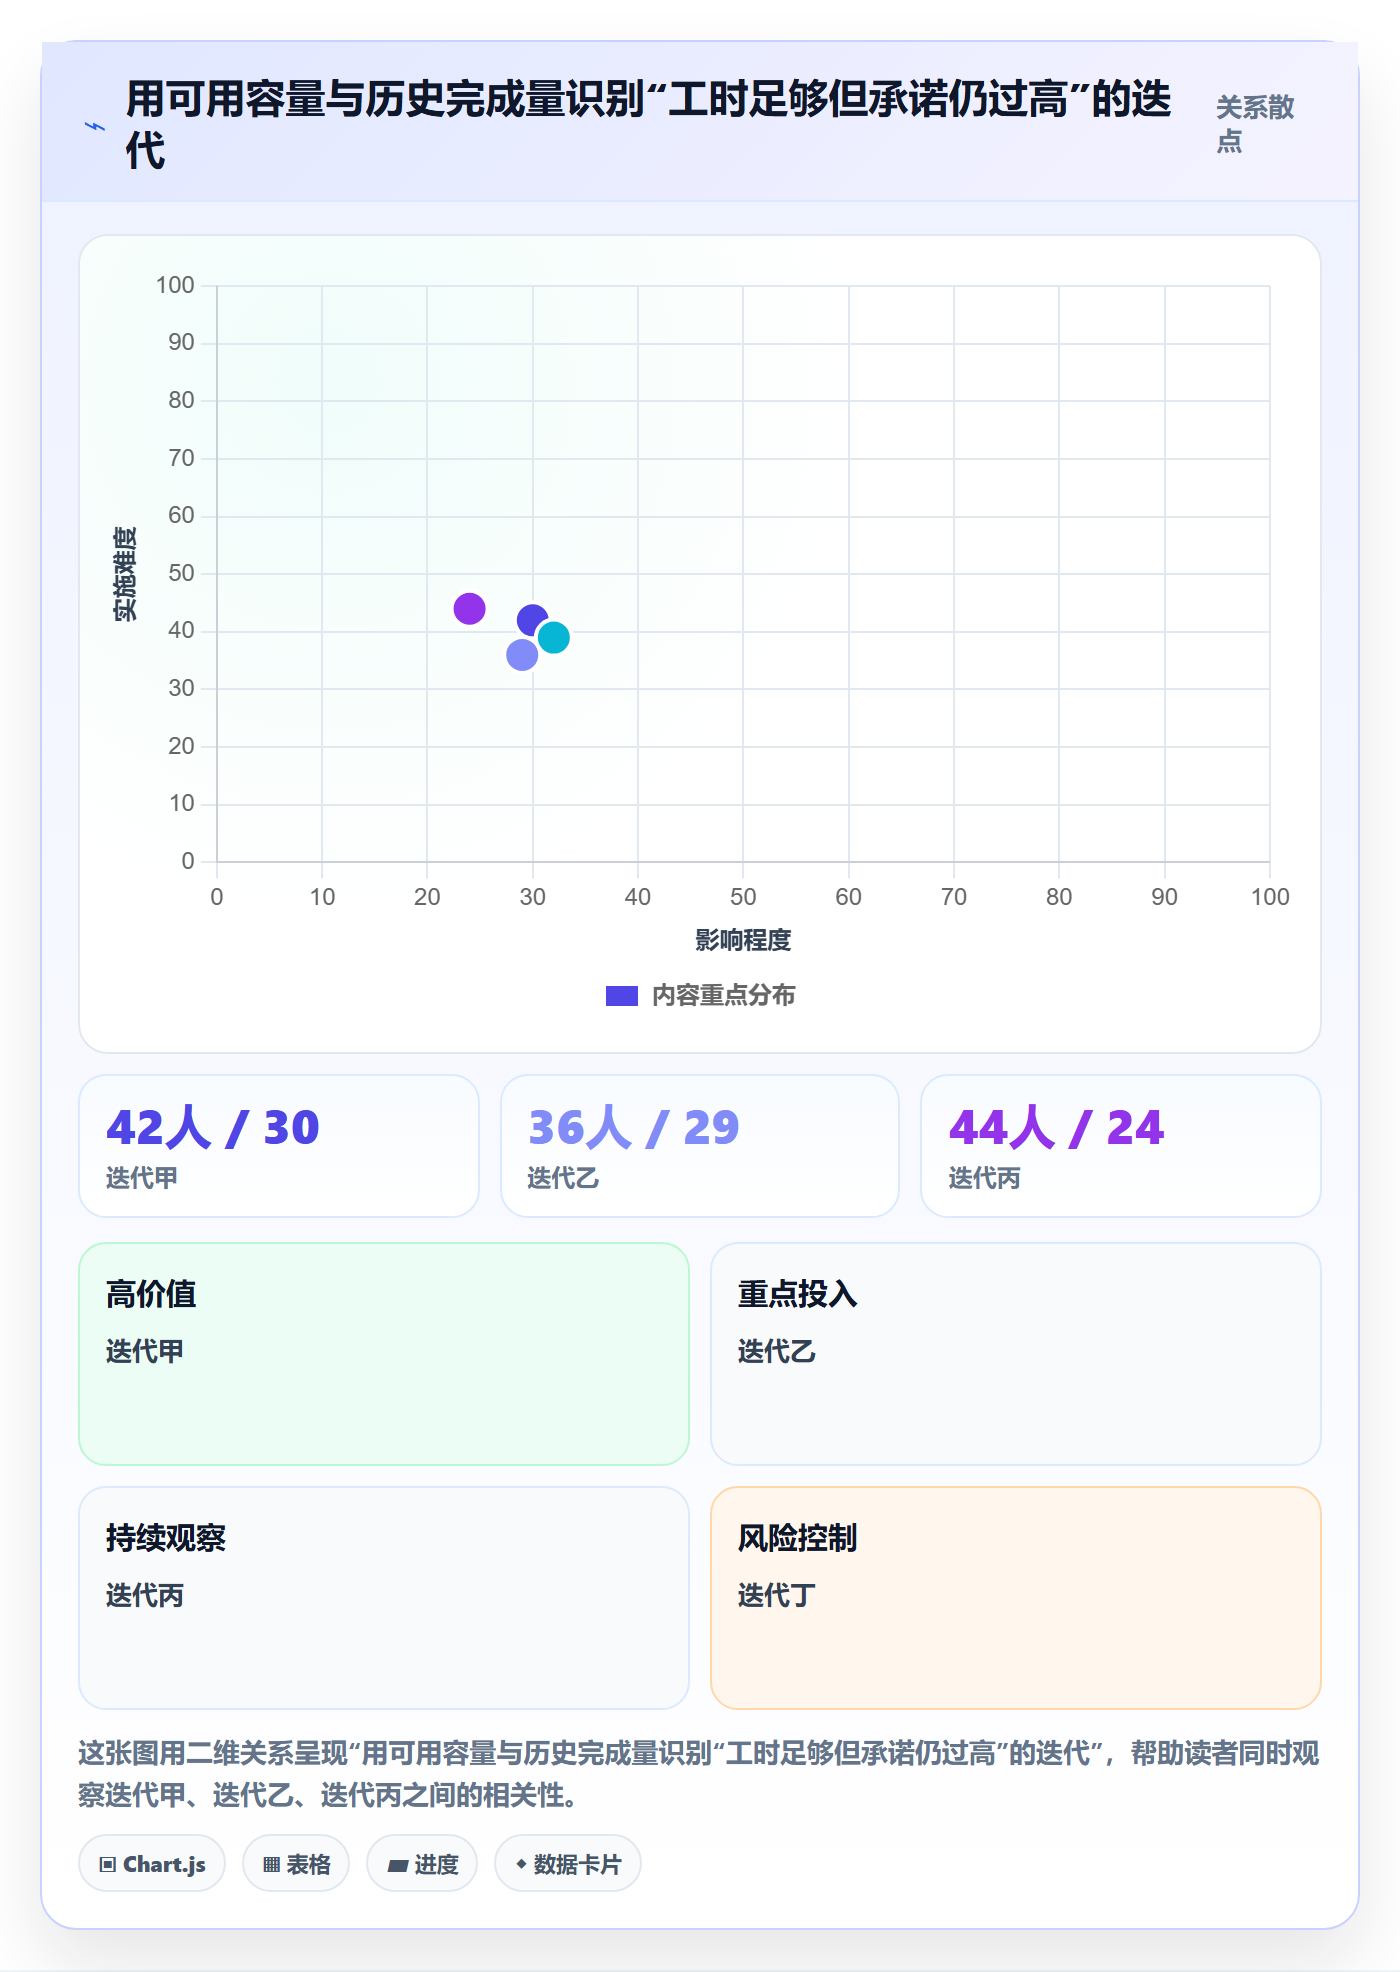Viewport: 1400px width, 1972px height.
Task: Click the description paragraph starting with 这张图用二维关系
Action: [699, 1774]
